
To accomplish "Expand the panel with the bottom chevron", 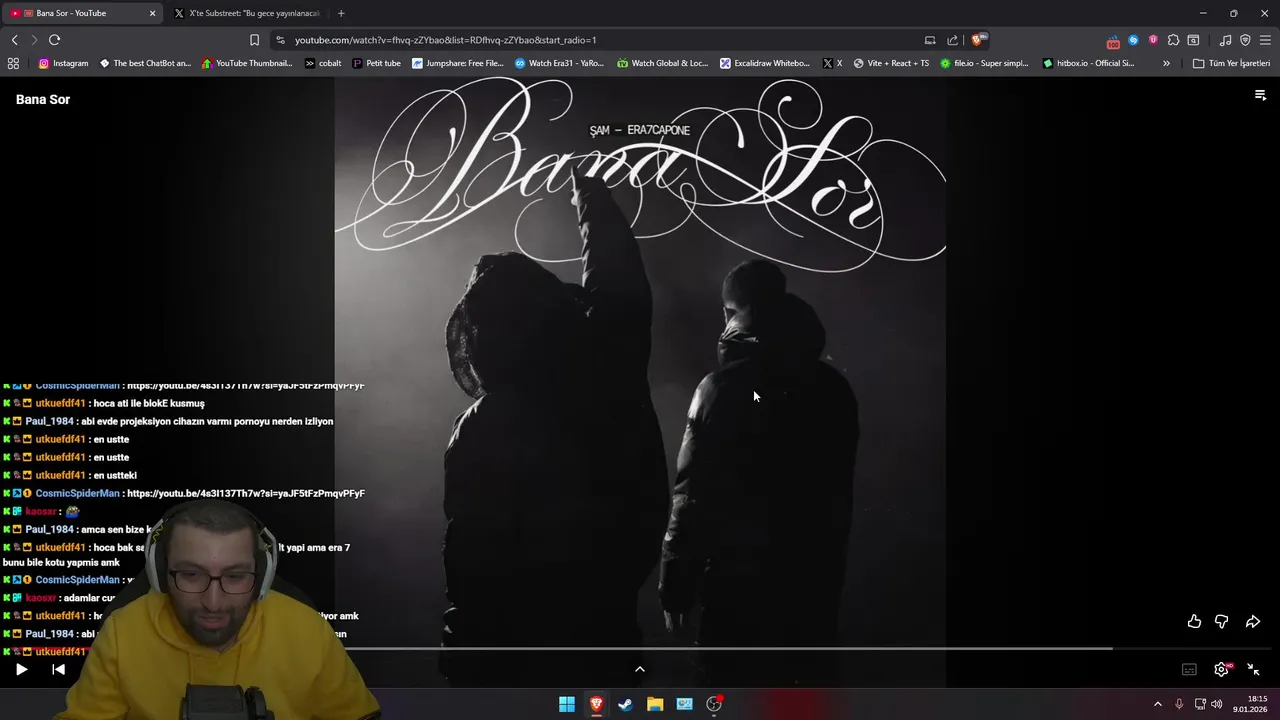I will coord(640,669).
